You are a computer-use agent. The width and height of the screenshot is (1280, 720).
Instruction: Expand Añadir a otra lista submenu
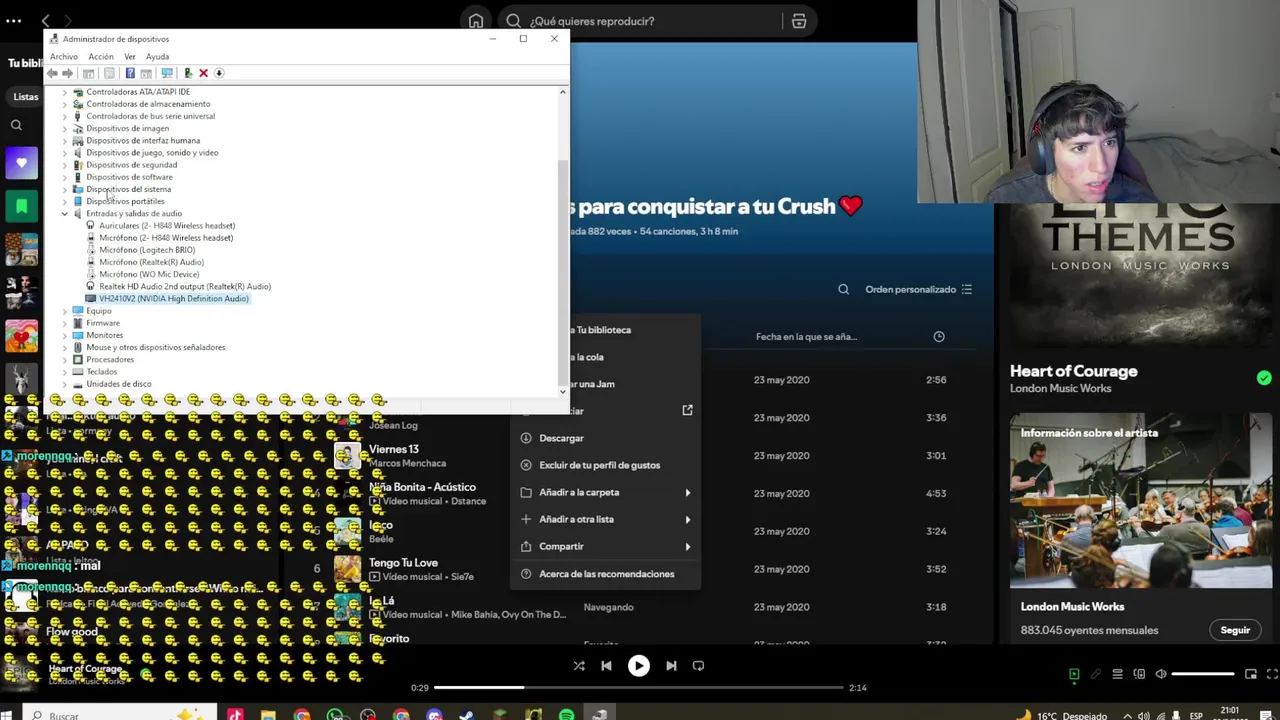(x=606, y=519)
